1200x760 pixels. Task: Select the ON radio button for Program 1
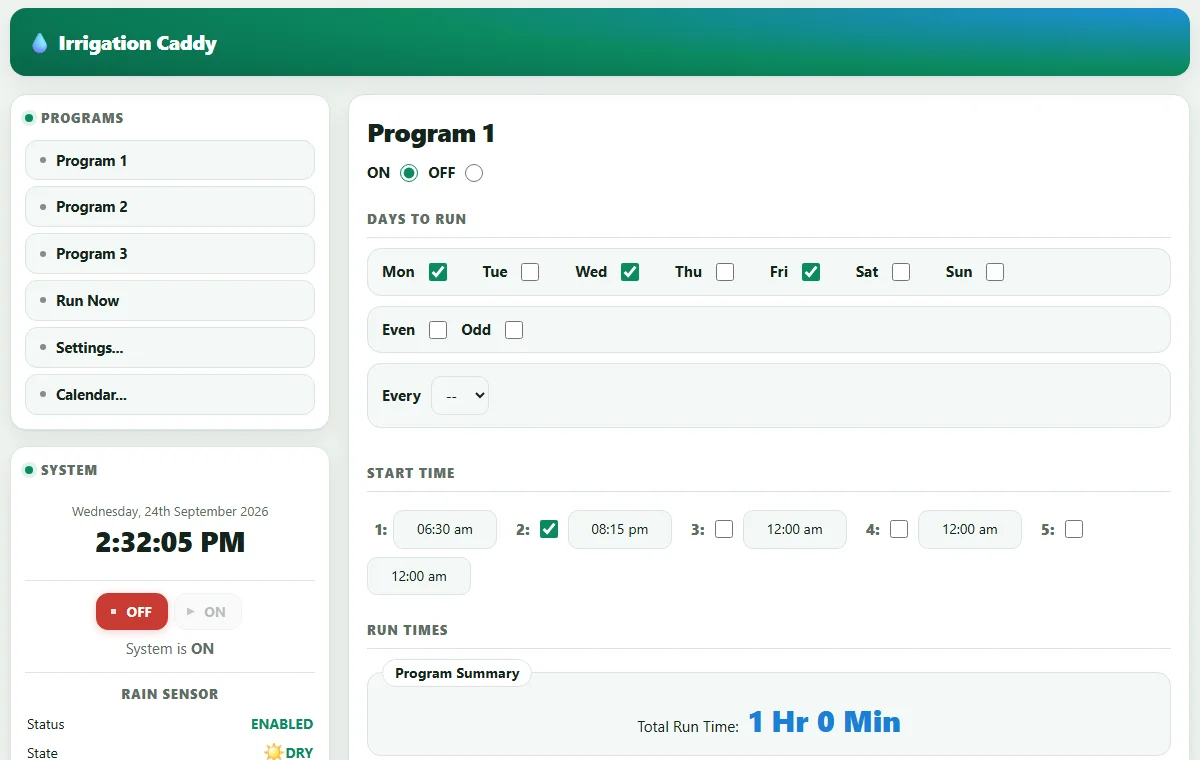409,173
